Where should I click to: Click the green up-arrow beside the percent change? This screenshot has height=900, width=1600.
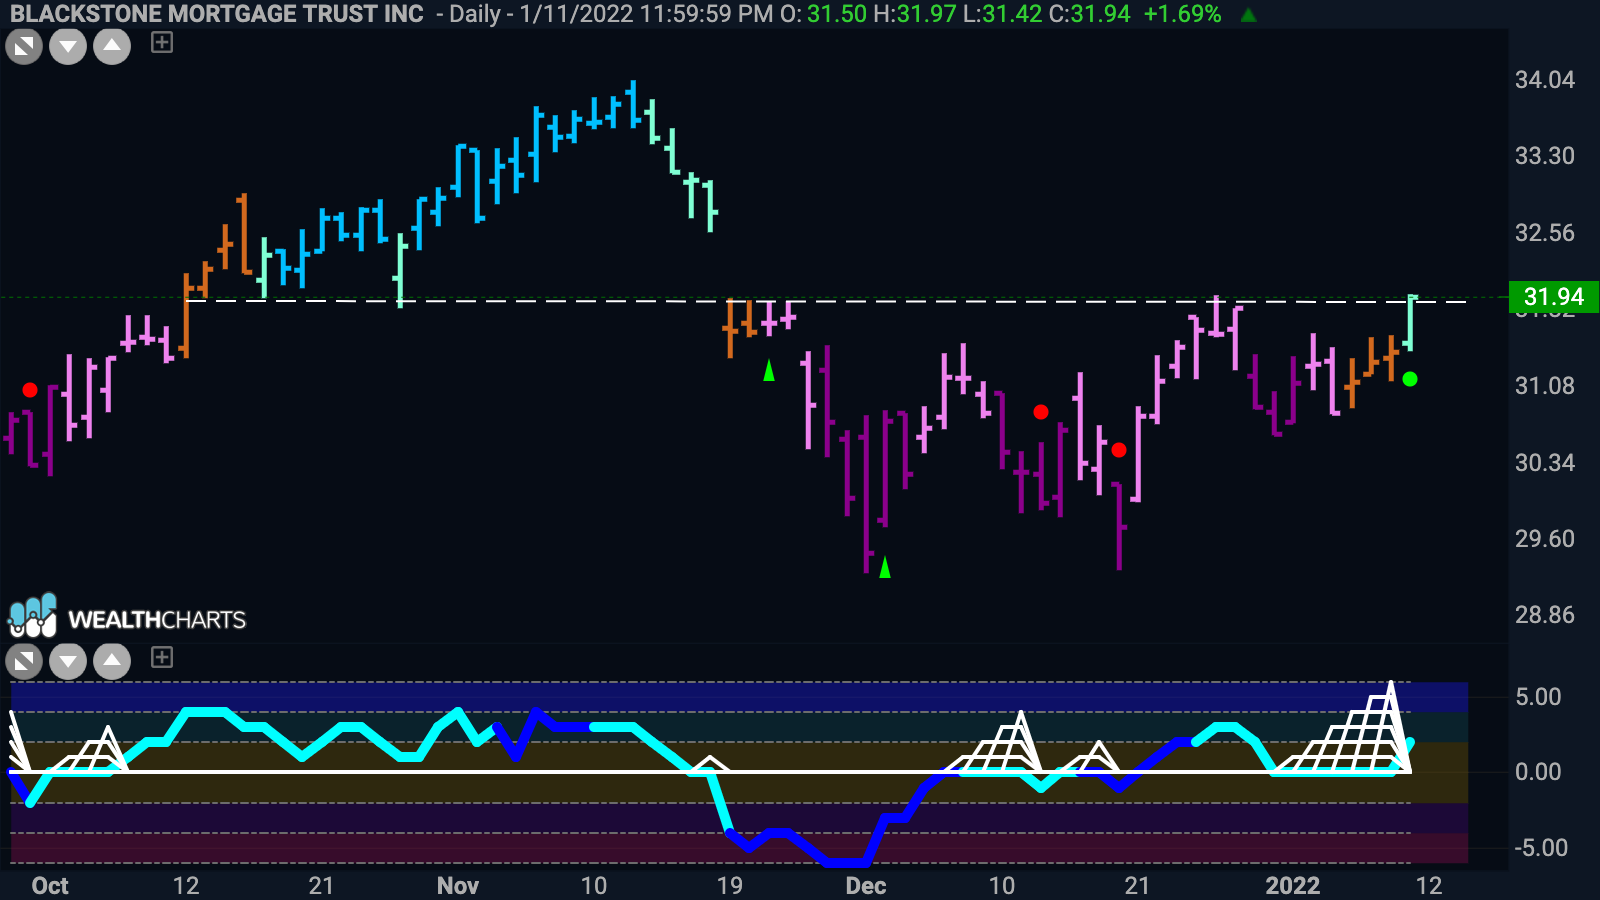point(1248,14)
